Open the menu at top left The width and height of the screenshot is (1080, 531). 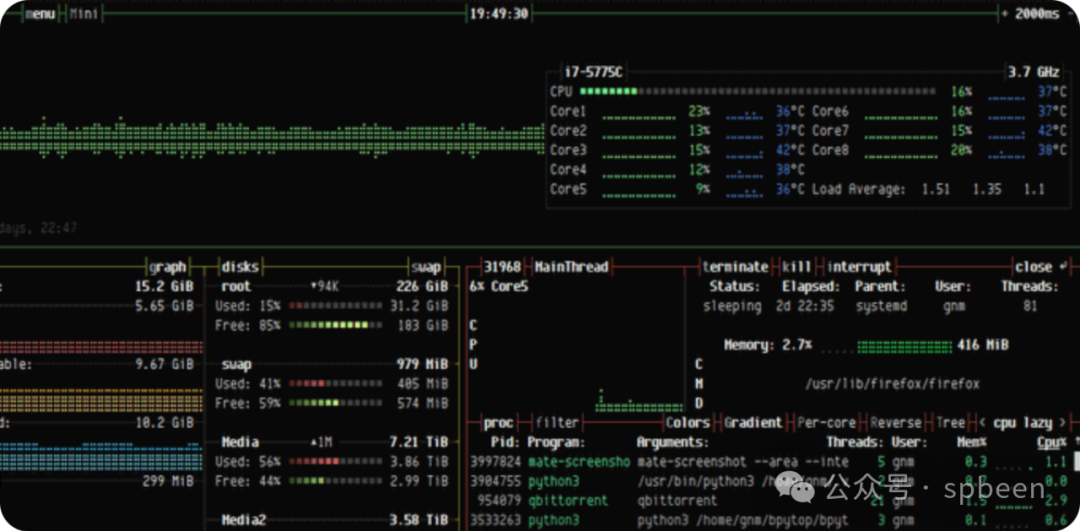coord(39,14)
